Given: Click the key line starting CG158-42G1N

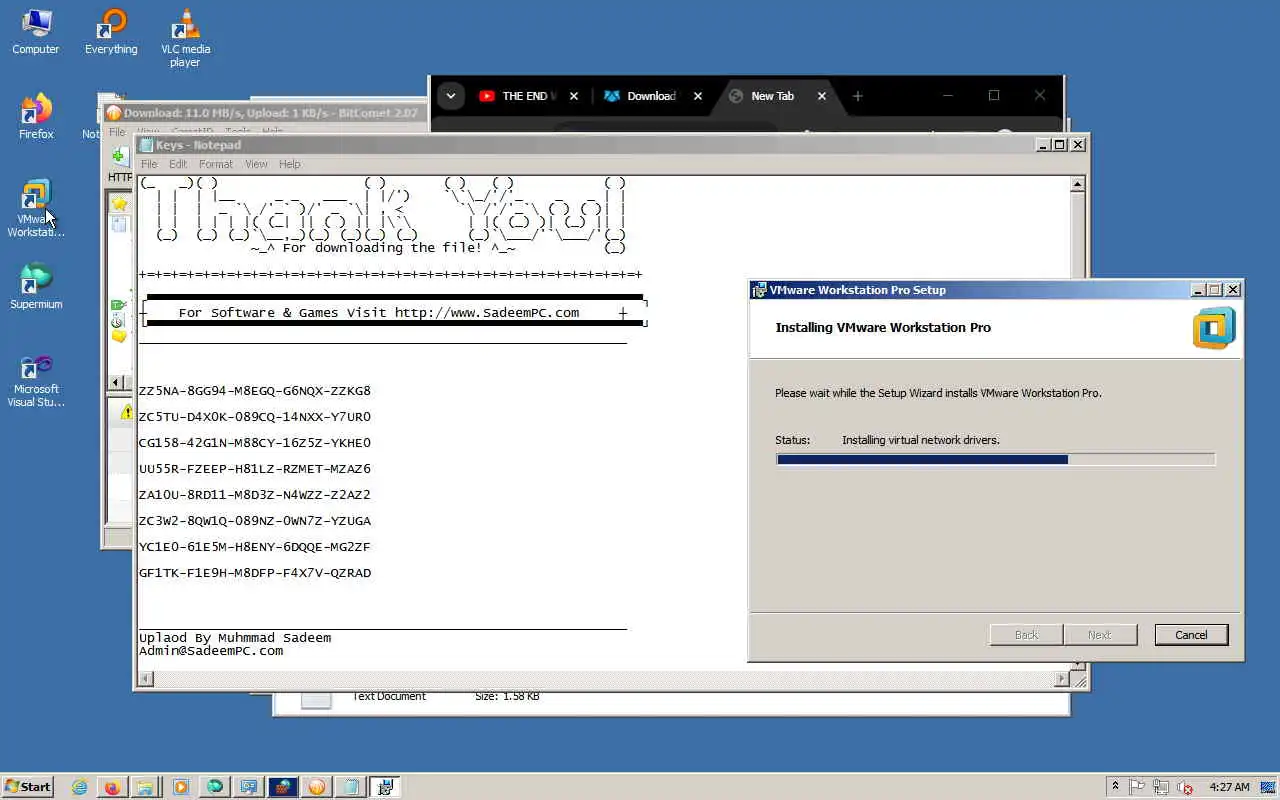Looking at the screenshot, I should pos(255,443).
